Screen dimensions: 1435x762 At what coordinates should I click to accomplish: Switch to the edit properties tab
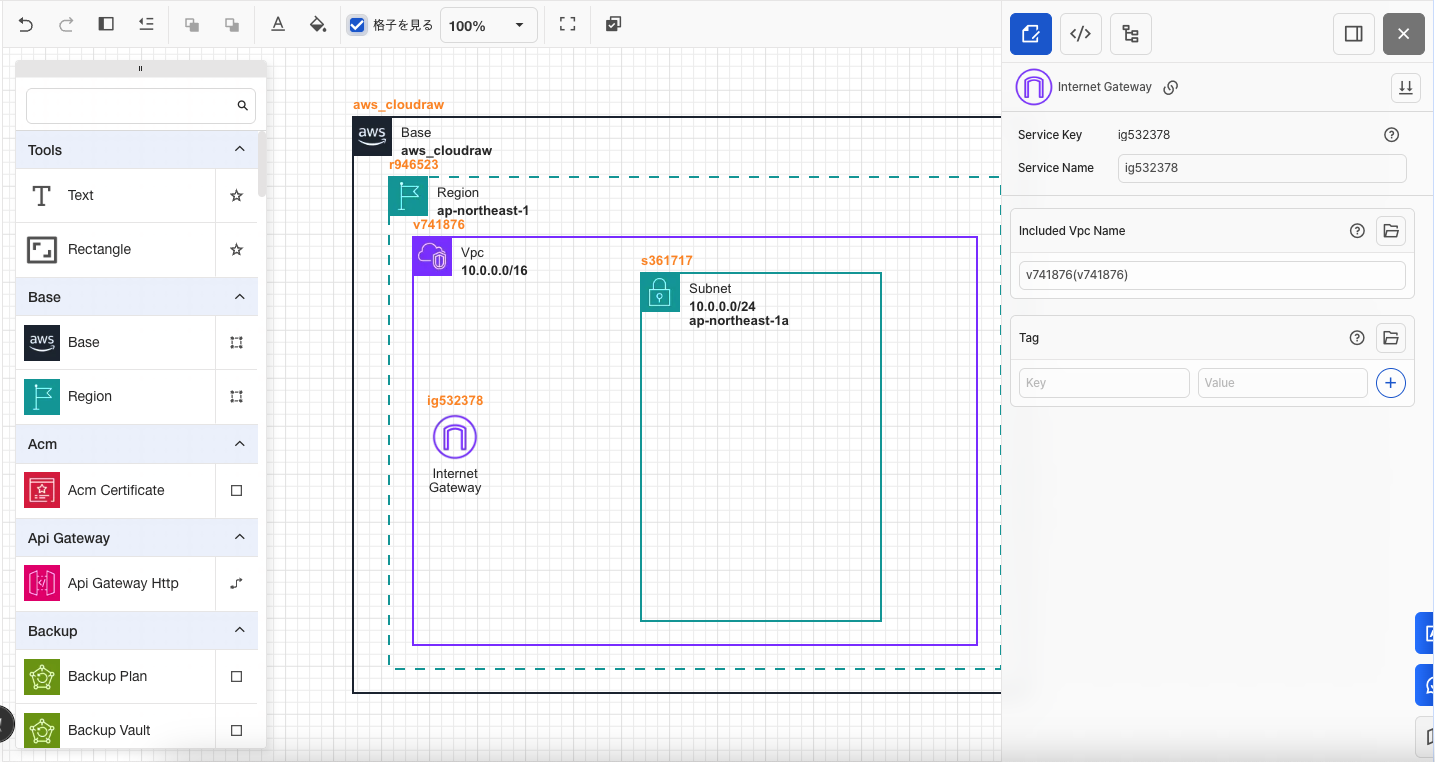coord(1031,34)
